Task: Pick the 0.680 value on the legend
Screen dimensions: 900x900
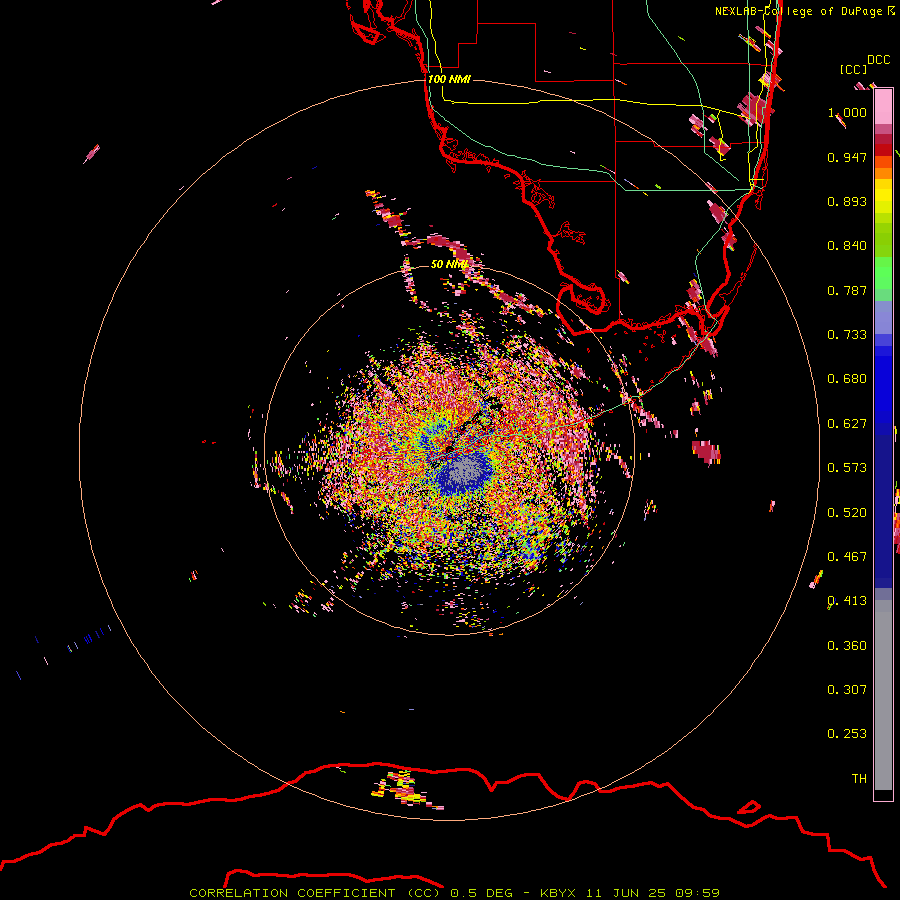Action: [847, 379]
